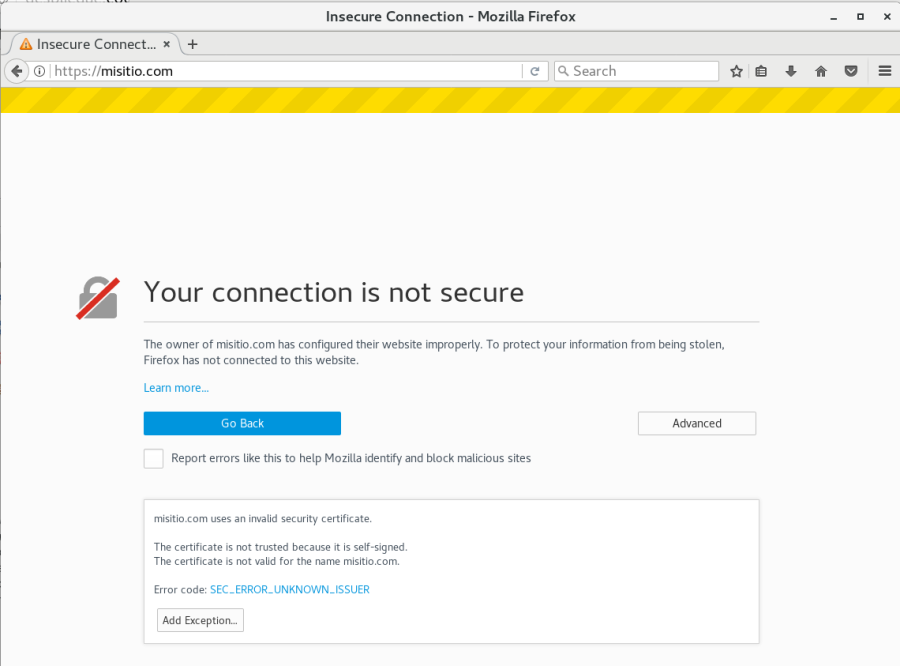Click text 'uses an invalid security certificate'
The height and width of the screenshot is (666, 900).
[291, 518]
